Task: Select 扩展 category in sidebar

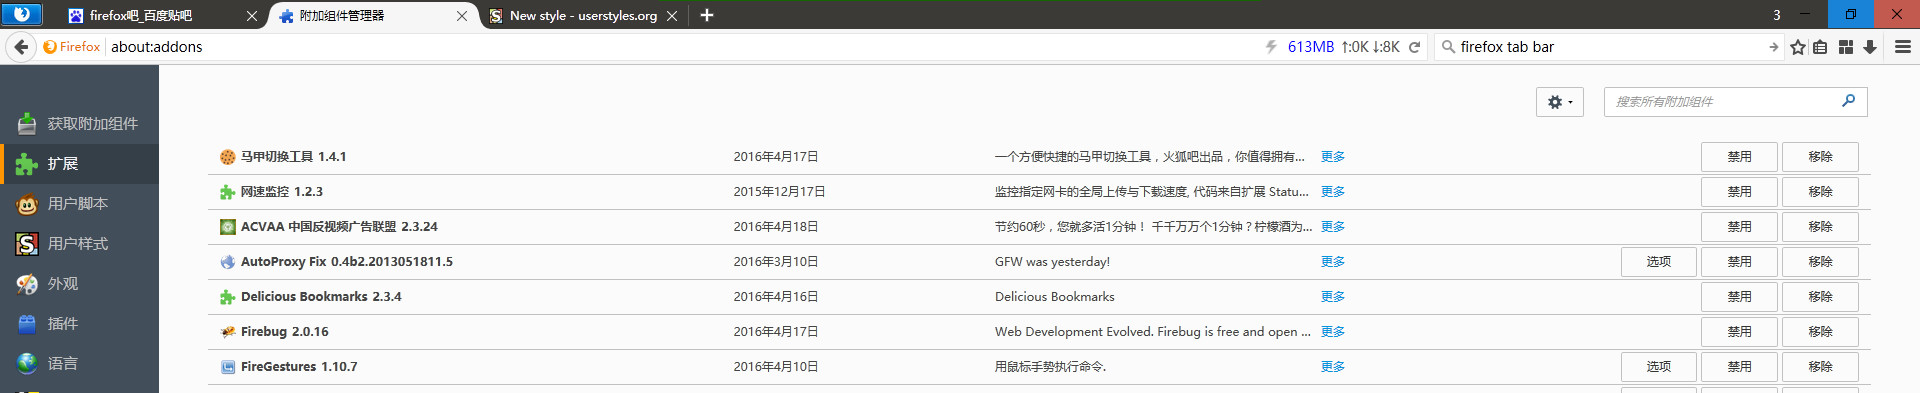Action: (79, 164)
